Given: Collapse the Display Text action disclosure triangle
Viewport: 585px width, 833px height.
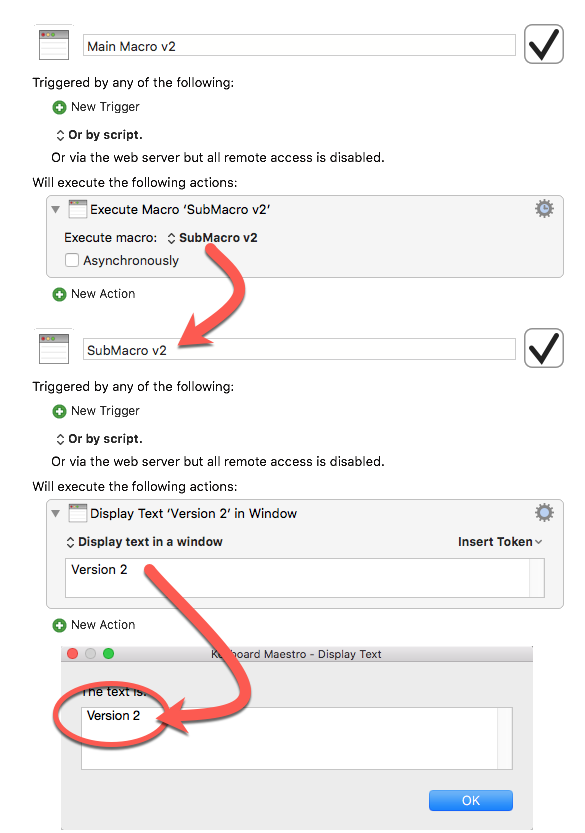Looking at the screenshot, I should [56, 513].
